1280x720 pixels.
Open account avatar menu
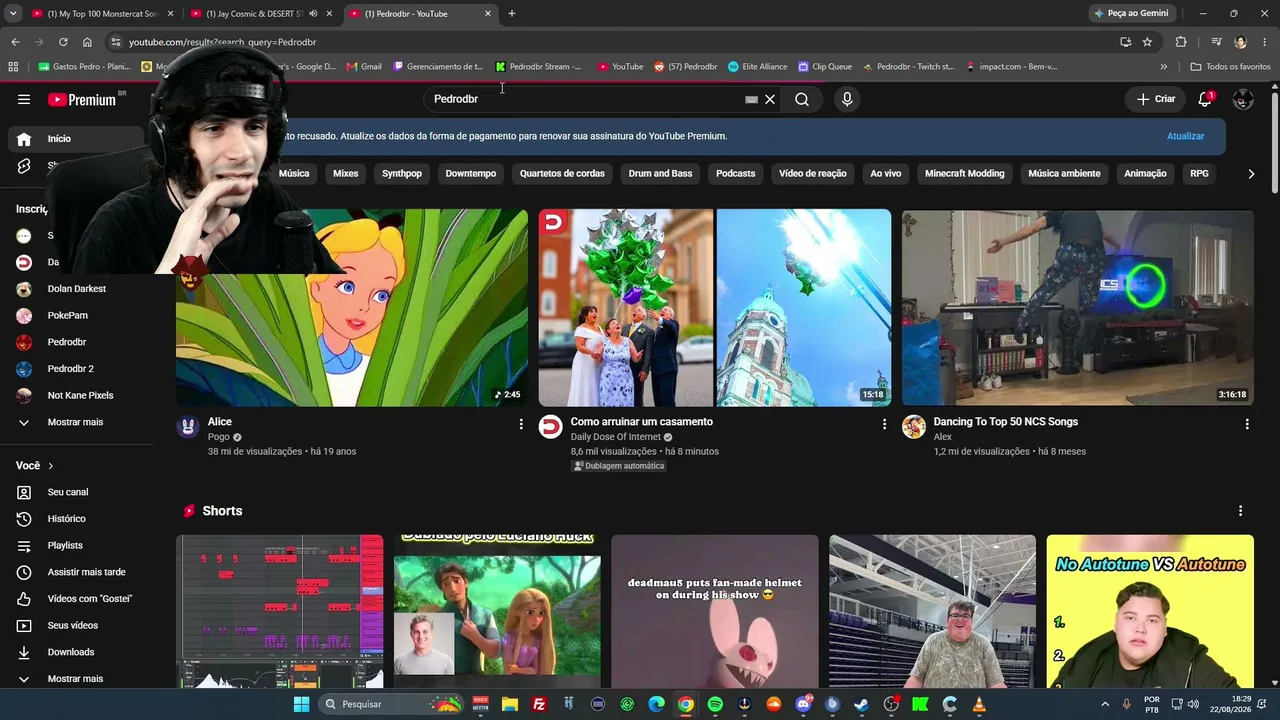click(1243, 99)
